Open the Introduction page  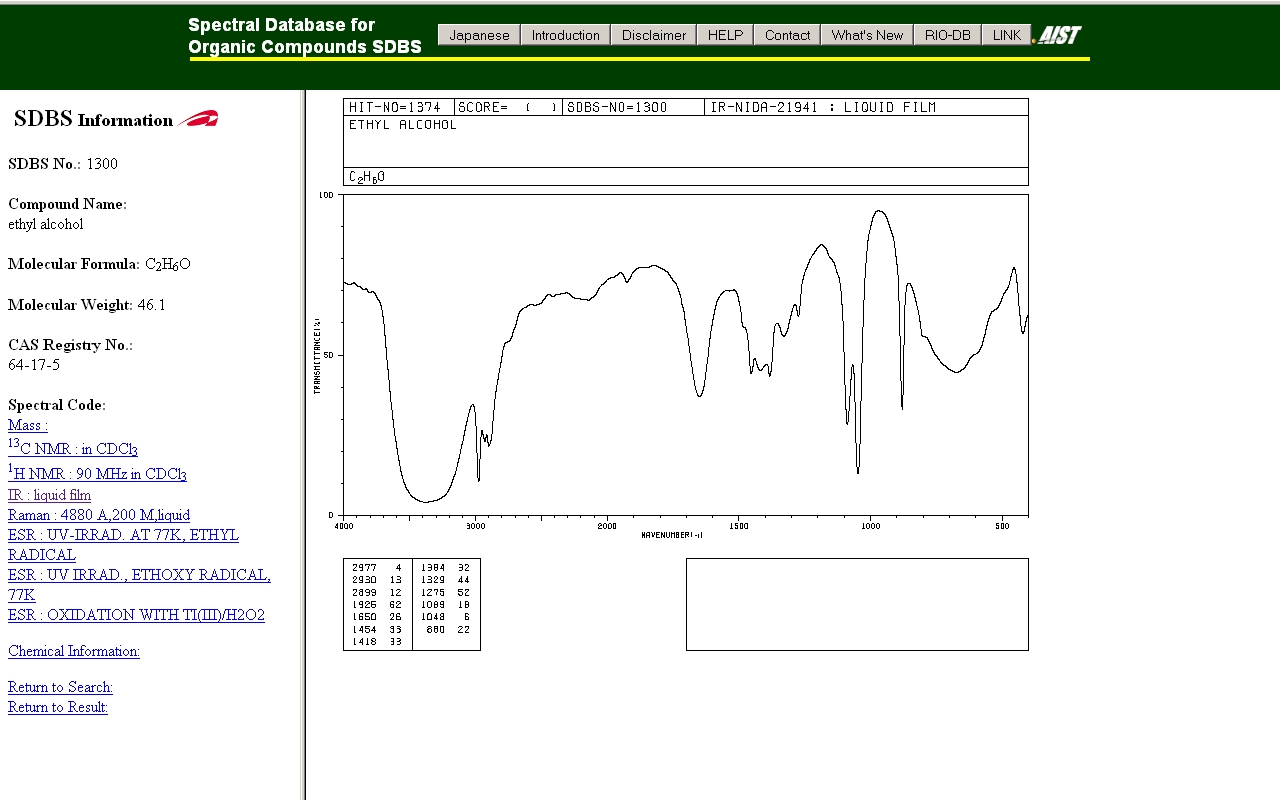(565, 35)
